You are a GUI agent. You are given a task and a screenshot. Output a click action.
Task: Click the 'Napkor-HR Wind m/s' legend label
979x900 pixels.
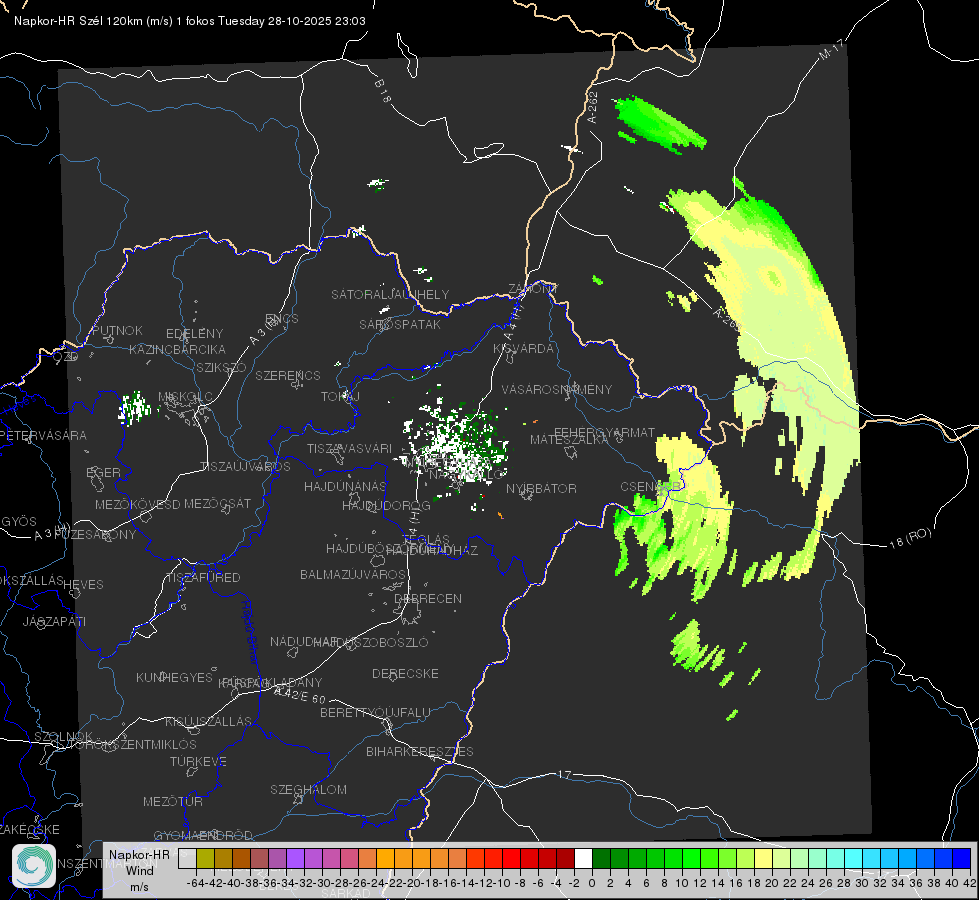click(x=139, y=870)
